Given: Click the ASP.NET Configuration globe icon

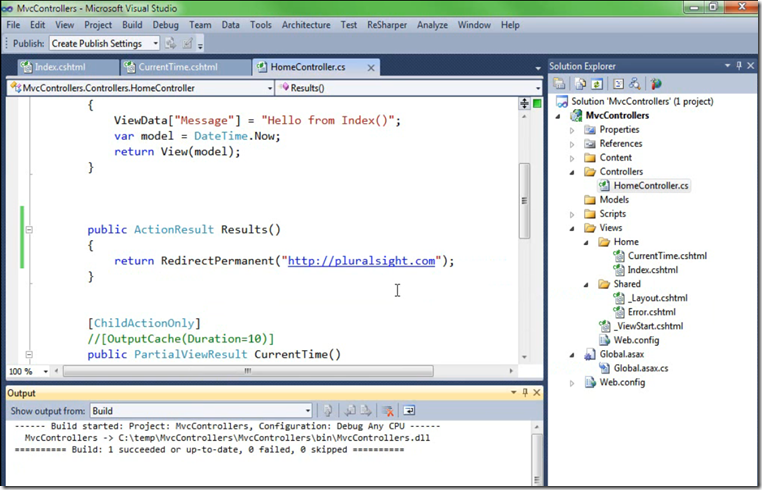Looking at the screenshot, I should point(656,84).
